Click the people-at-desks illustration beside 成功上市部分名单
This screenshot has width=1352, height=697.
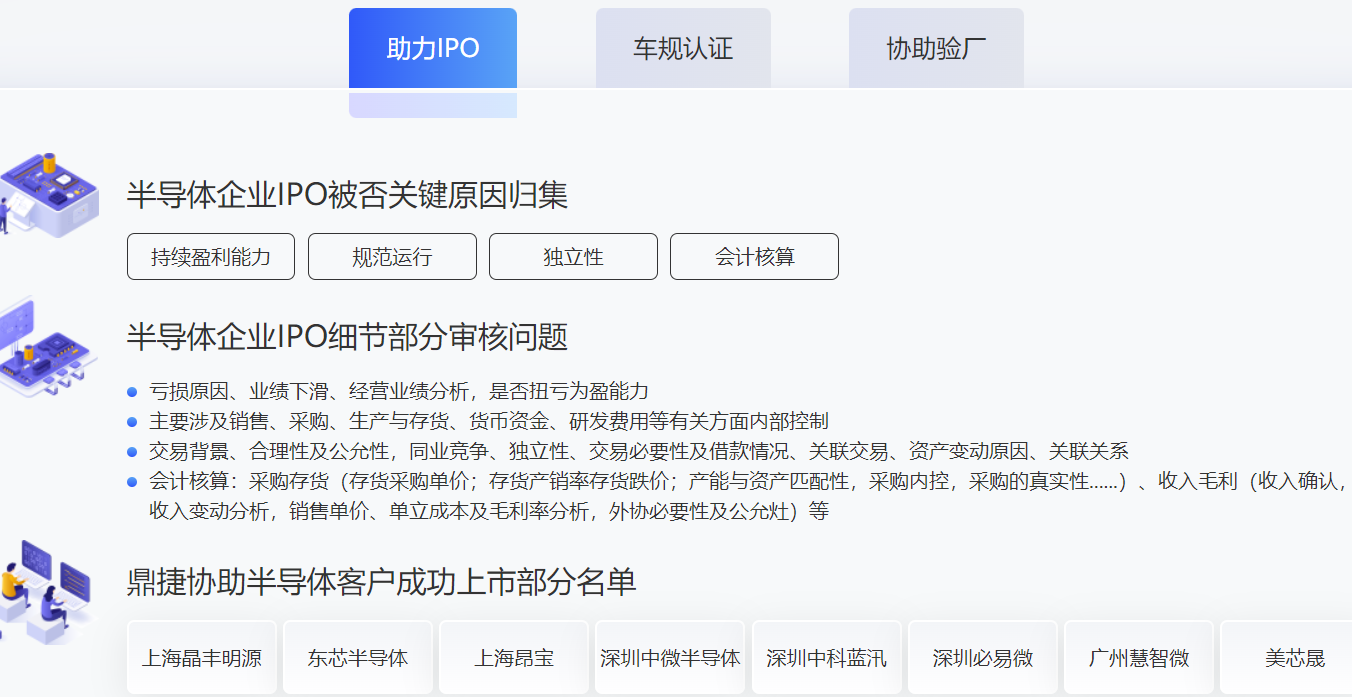point(46,592)
